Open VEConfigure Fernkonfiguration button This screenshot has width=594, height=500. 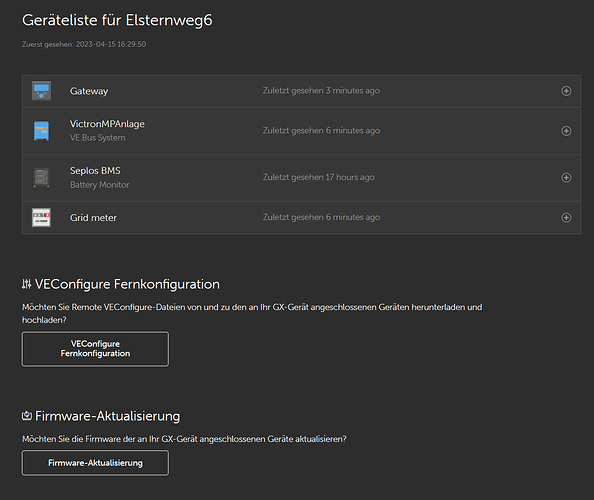[95, 349]
